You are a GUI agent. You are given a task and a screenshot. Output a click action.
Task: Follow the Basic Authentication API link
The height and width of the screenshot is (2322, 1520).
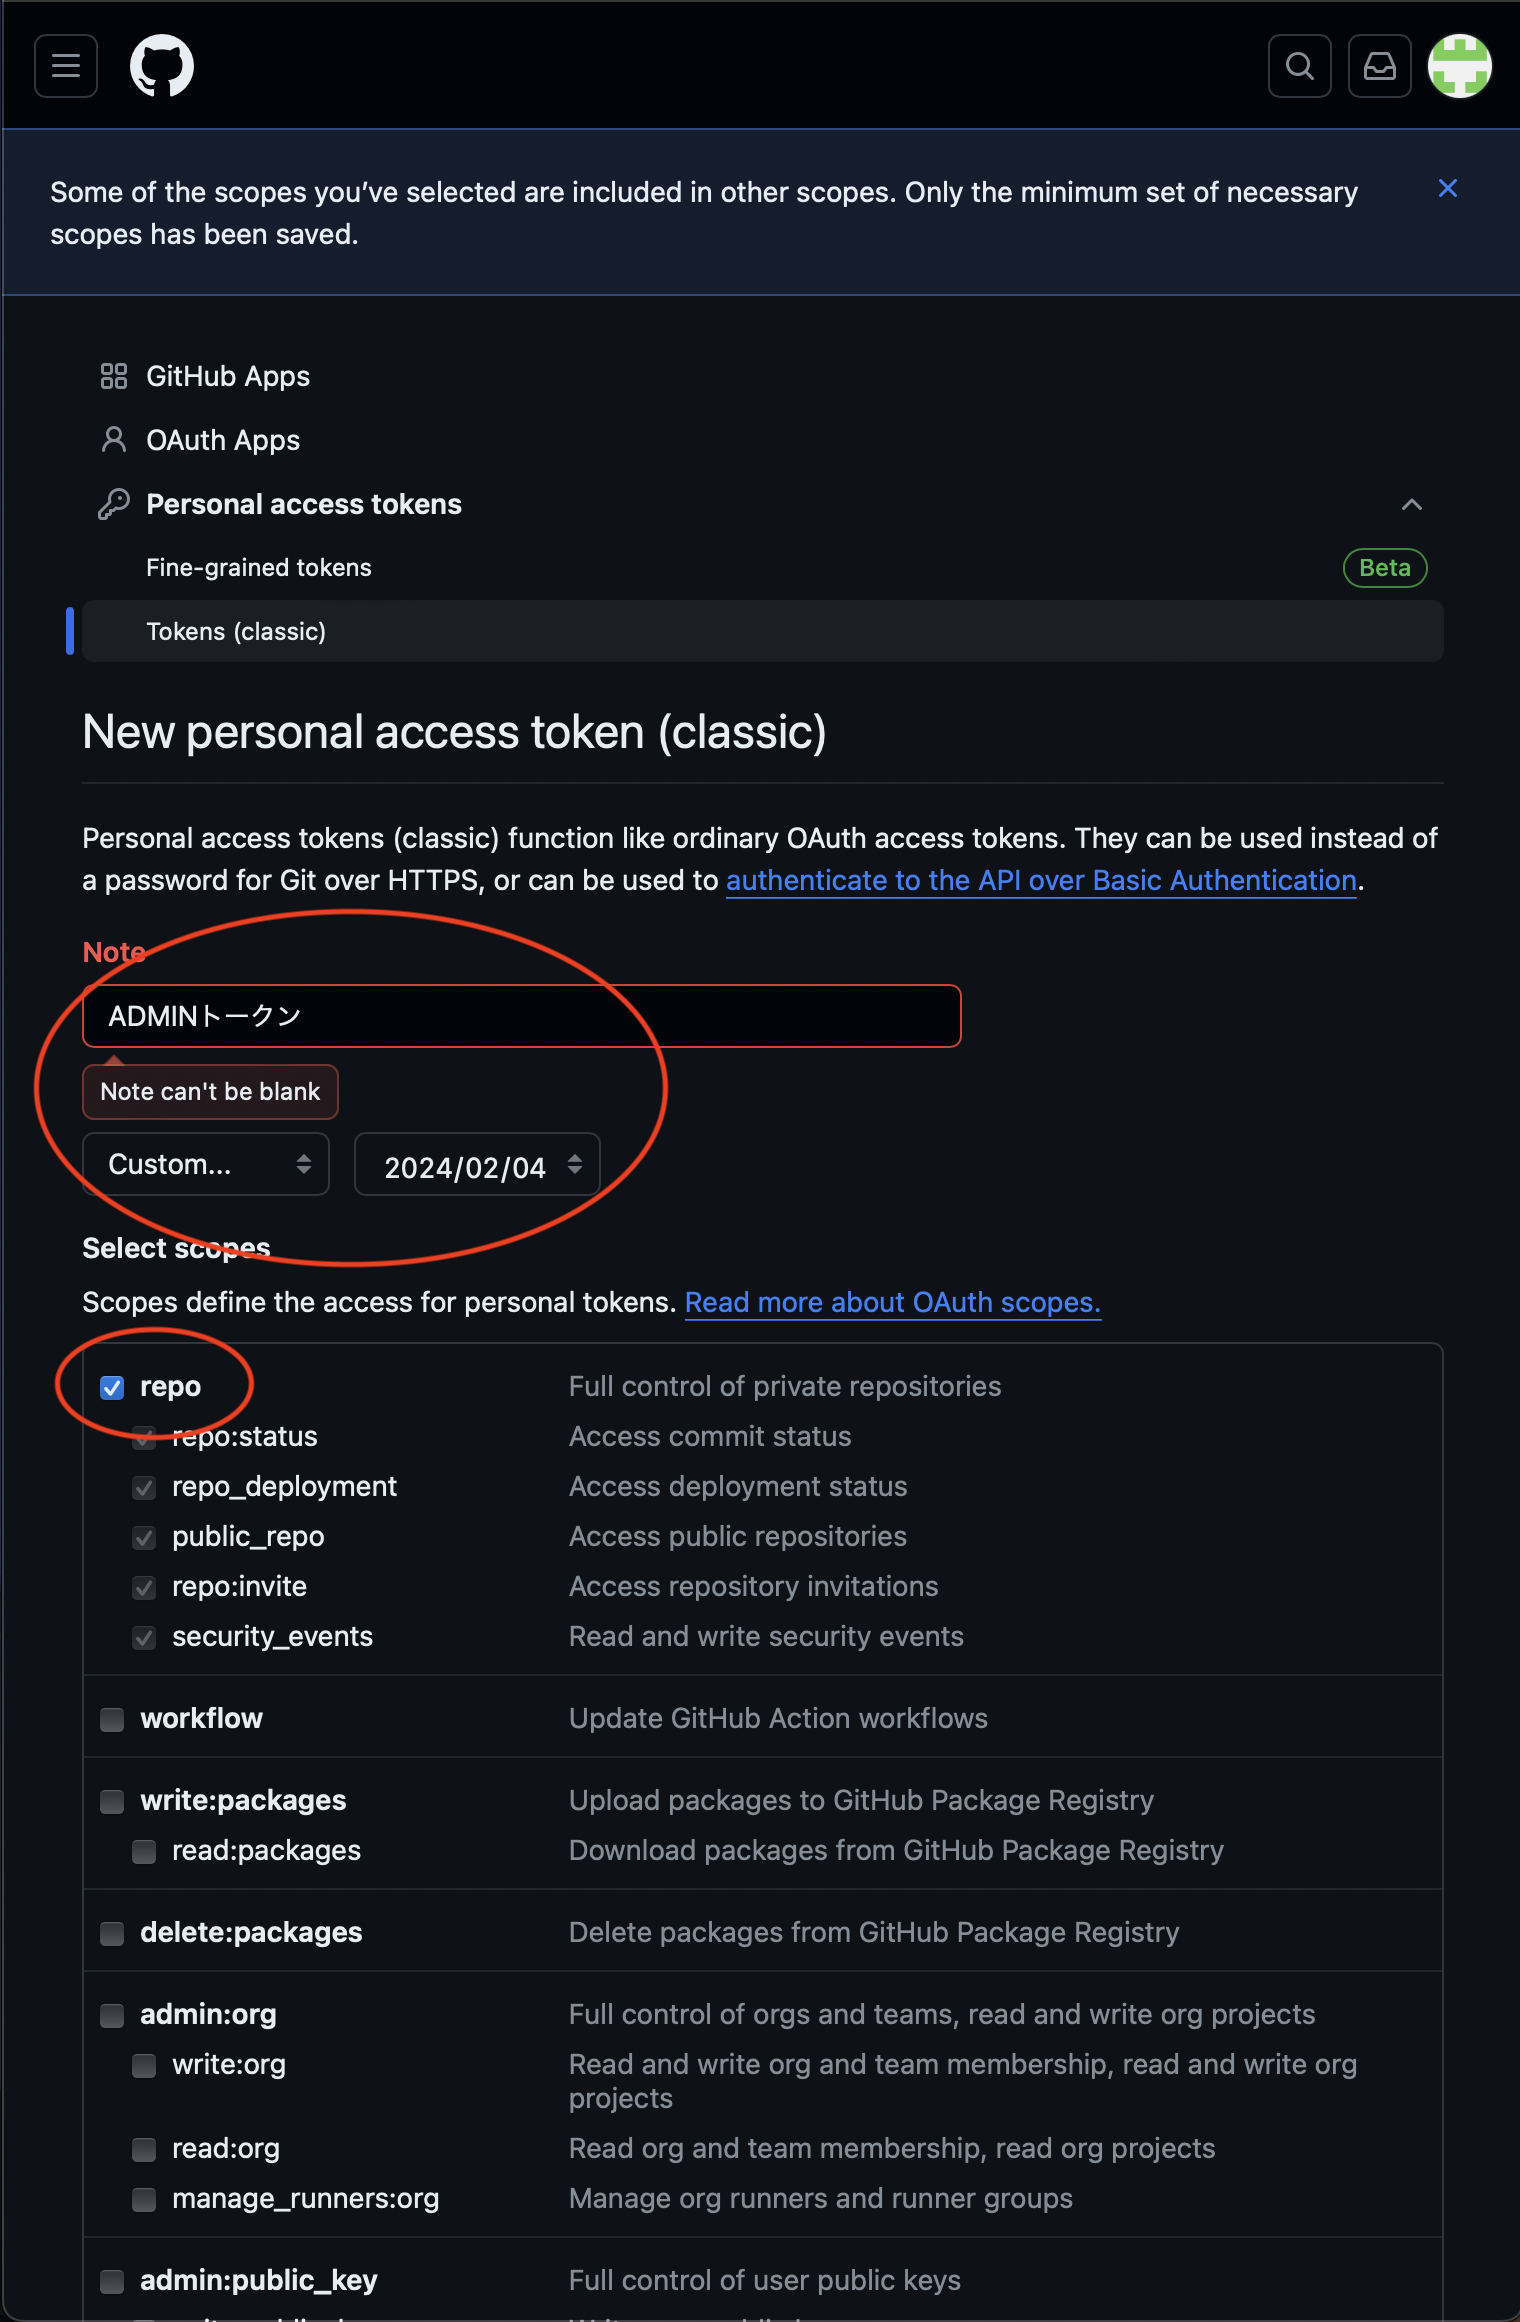point(1041,880)
